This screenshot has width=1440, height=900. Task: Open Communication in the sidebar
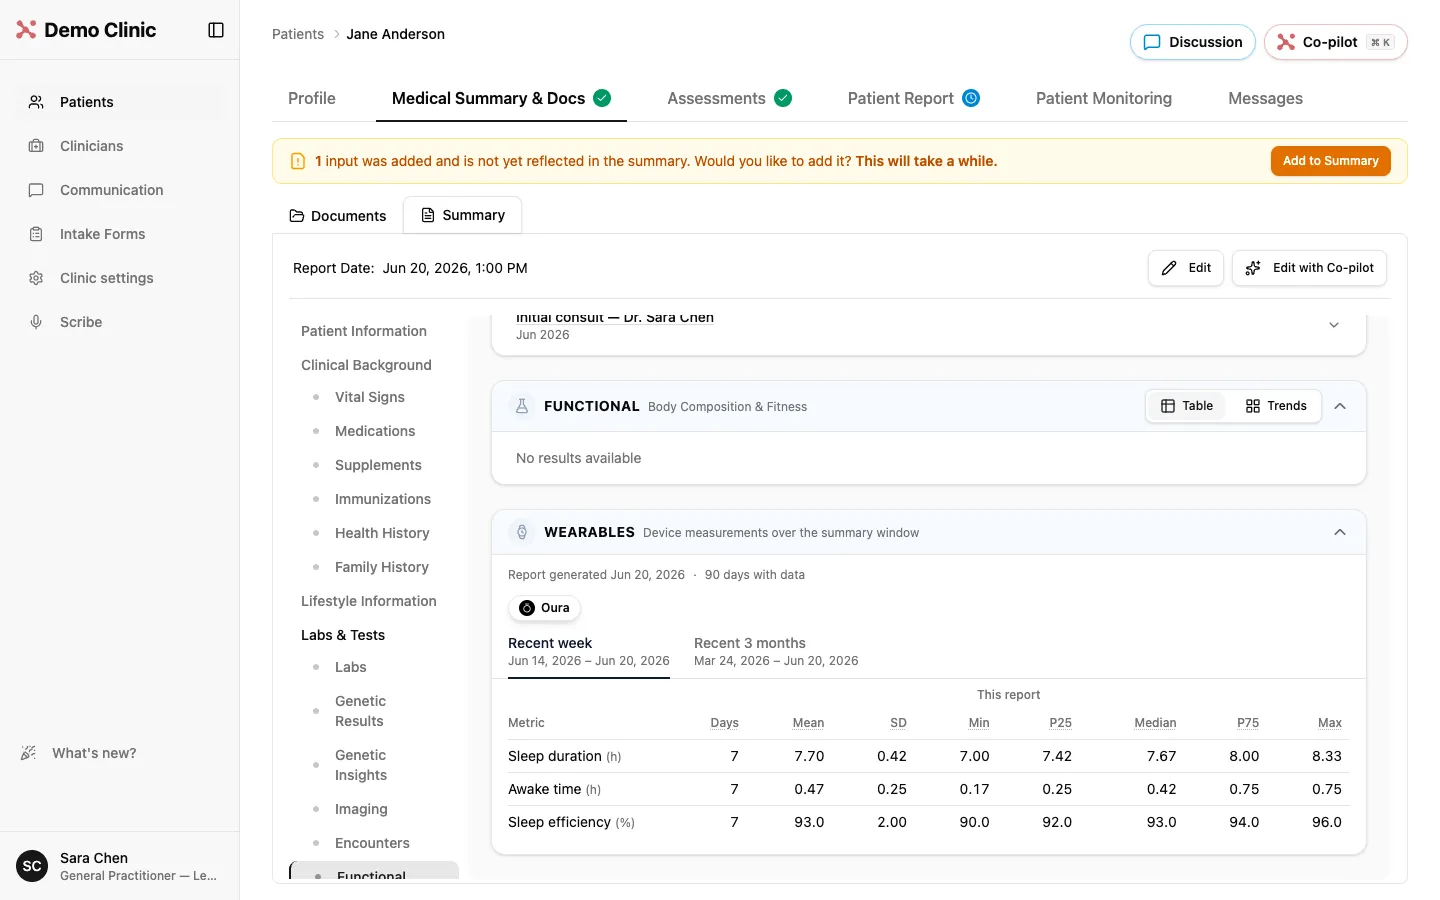tap(120, 190)
